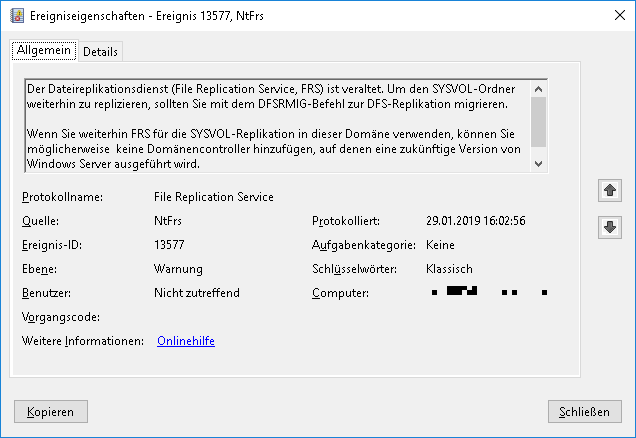Click the description scrollbar's up arrow

(539, 88)
